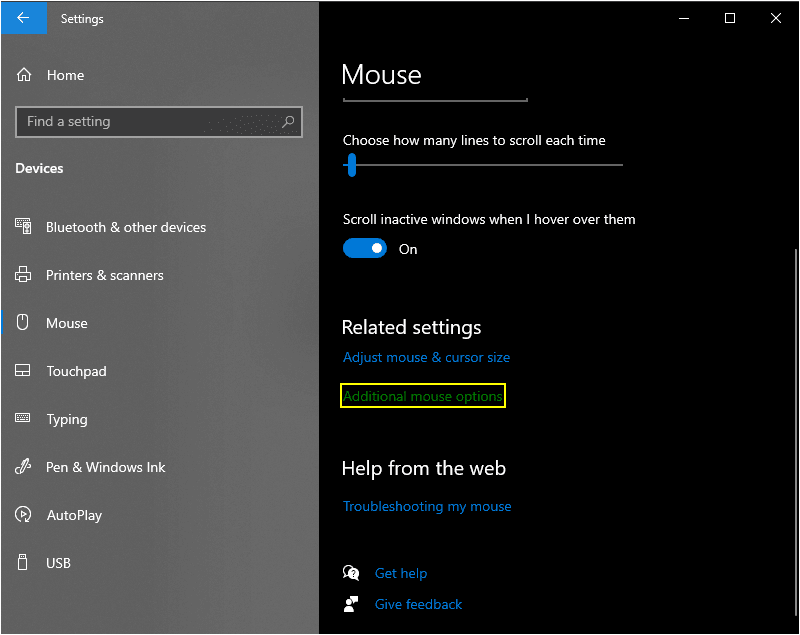The width and height of the screenshot is (800, 635).
Task: Go to Bluetooth & other devices
Action: pos(126,227)
